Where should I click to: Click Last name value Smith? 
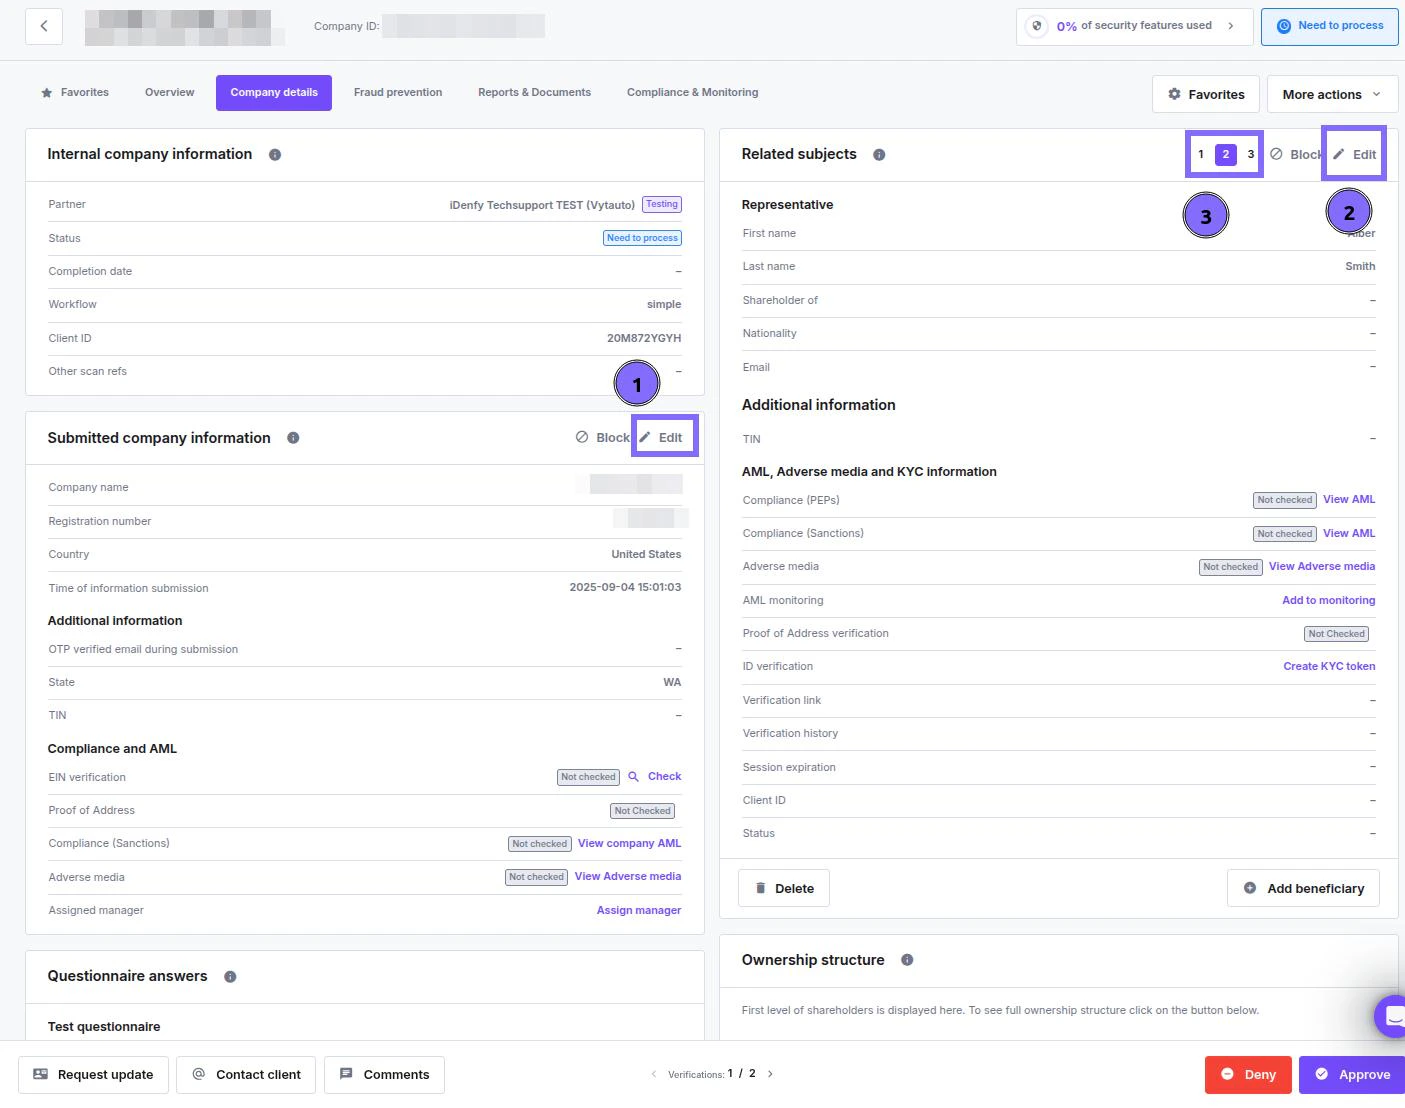pos(1360,267)
